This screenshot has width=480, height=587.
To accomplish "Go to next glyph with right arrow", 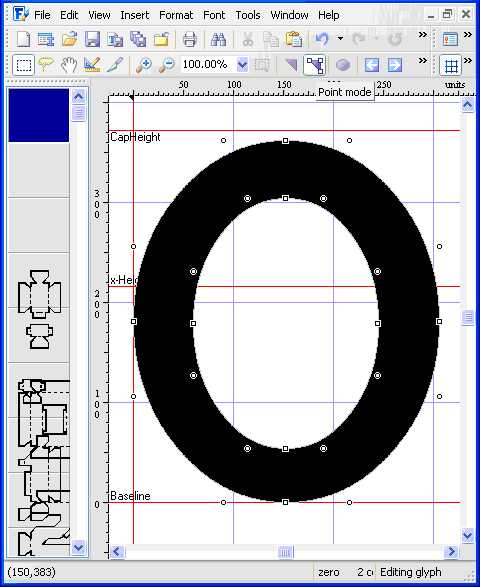I will coord(394,65).
